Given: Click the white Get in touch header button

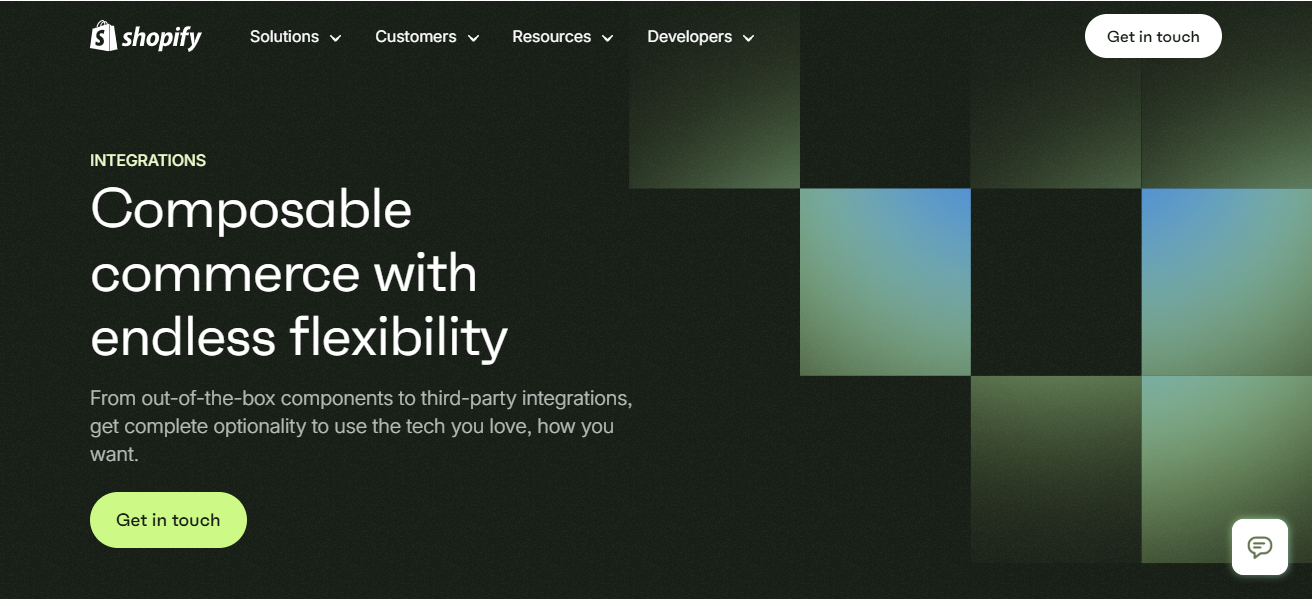Looking at the screenshot, I should [x=1153, y=35].
